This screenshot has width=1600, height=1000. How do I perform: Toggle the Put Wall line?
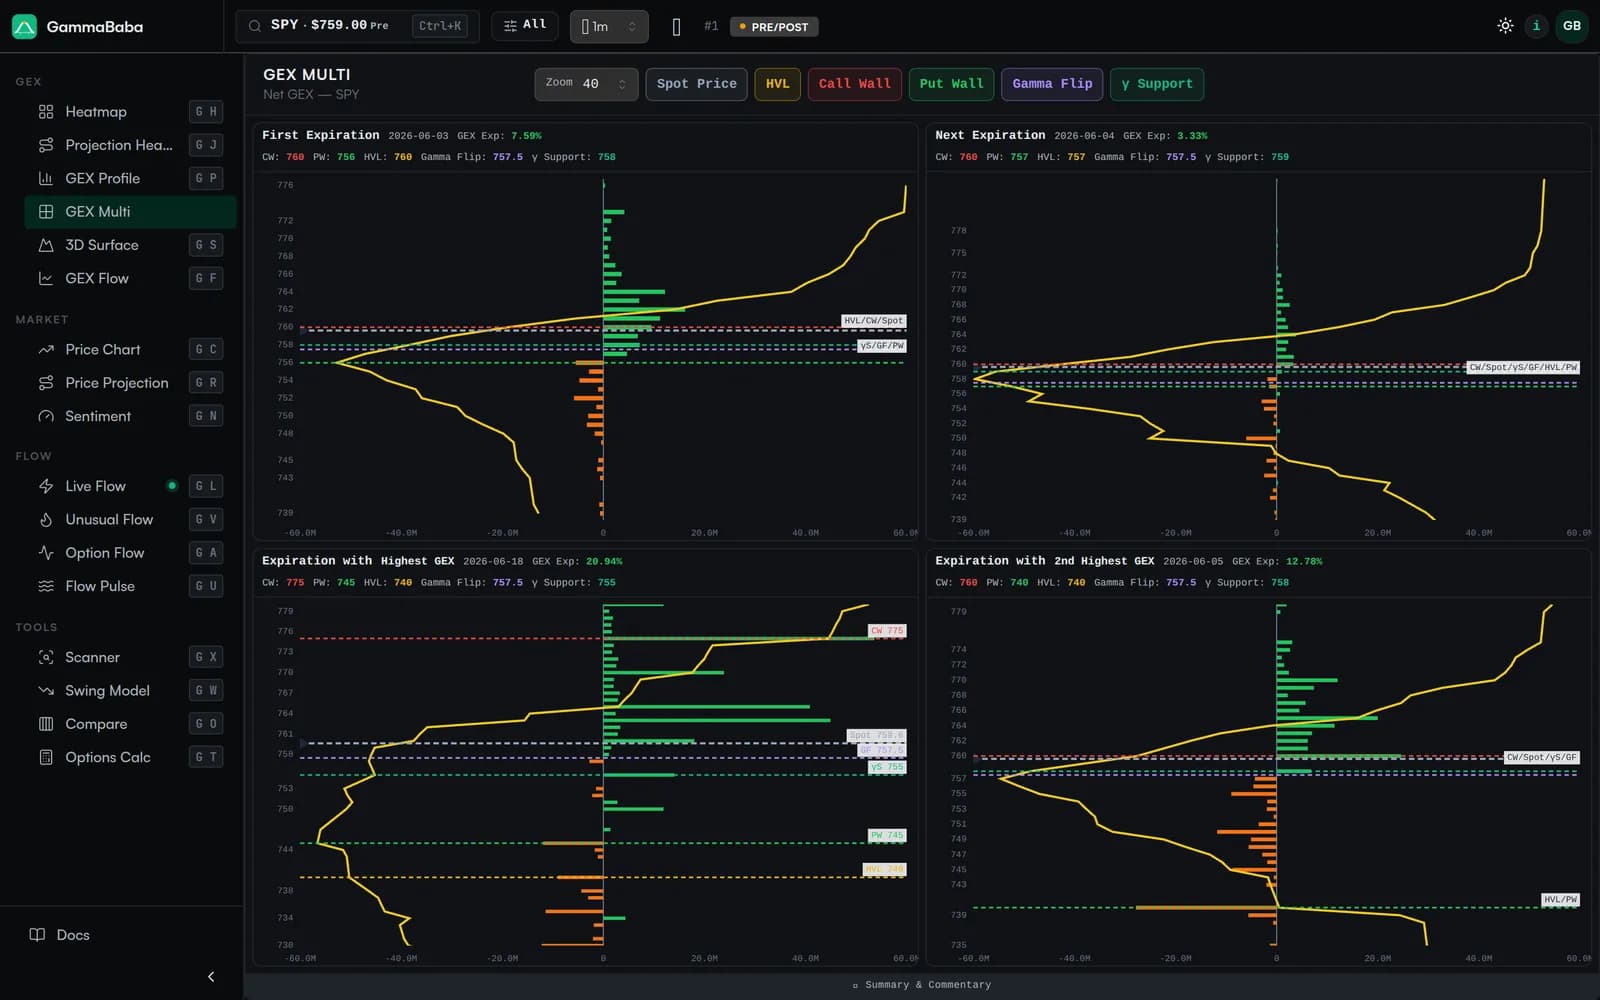pos(951,84)
